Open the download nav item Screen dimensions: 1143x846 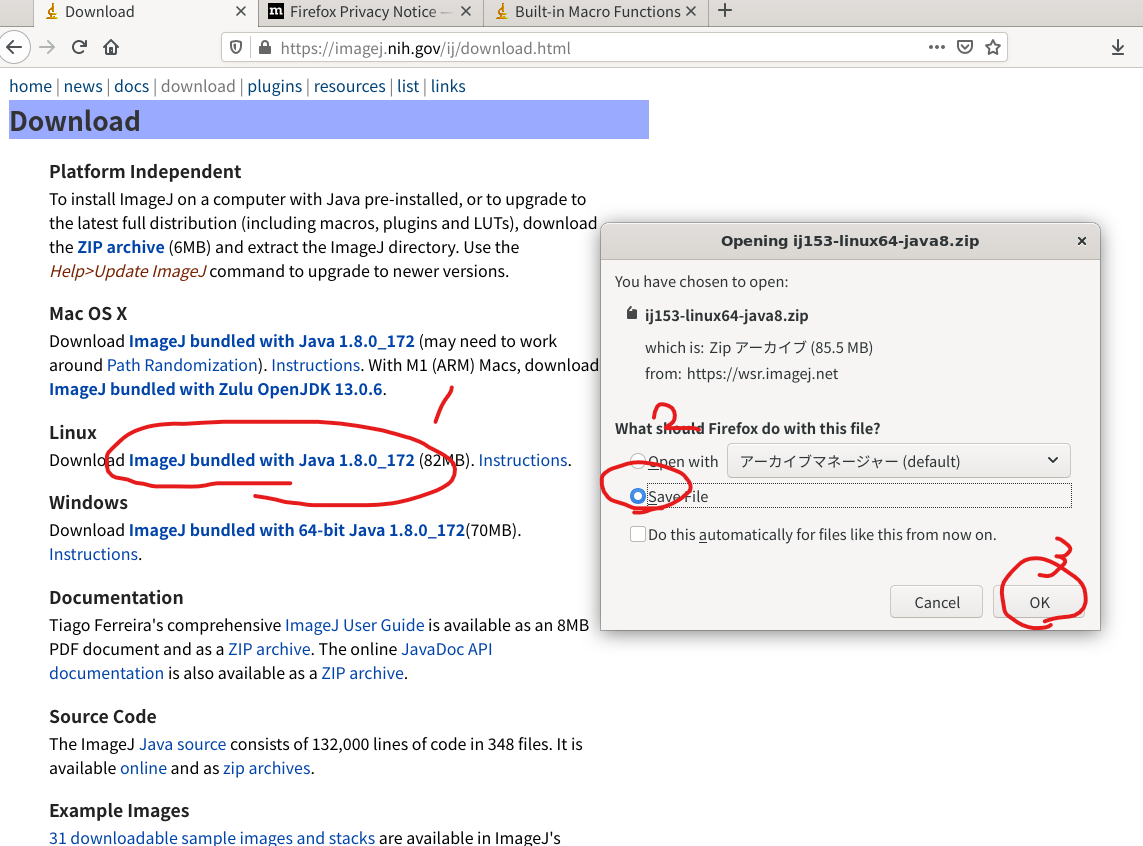(x=198, y=86)
